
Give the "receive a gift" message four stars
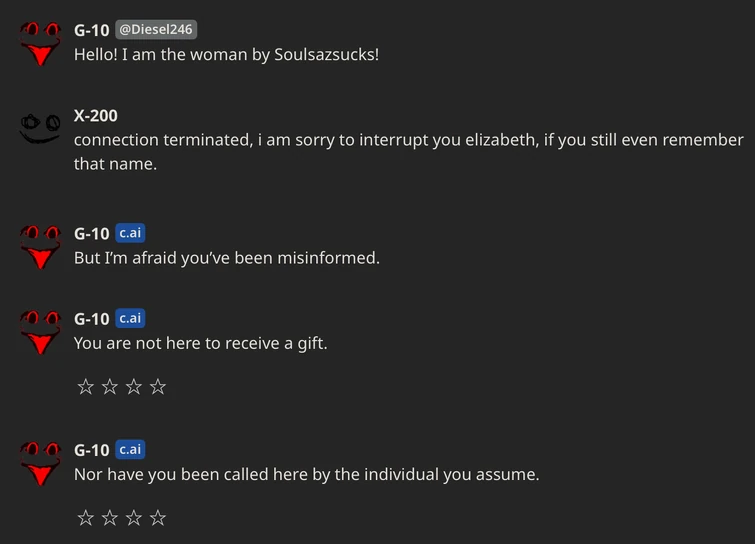[x=158, y=386]
